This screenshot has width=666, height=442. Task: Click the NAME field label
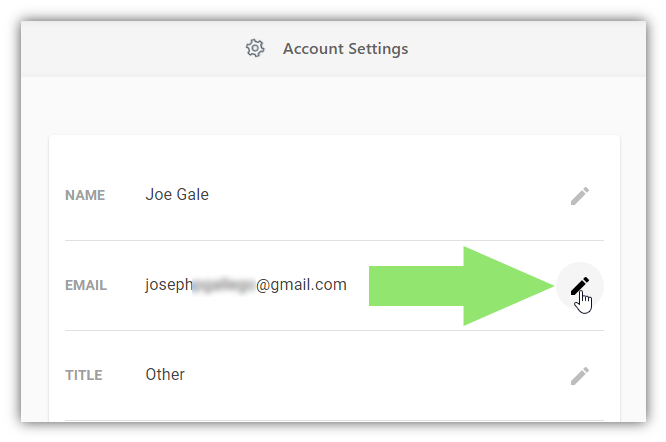pyautogui.click(x=85, y=195)
